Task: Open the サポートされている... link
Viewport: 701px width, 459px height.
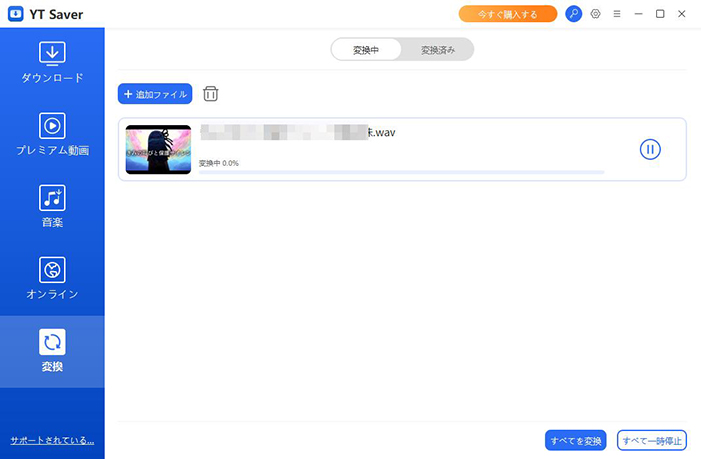Action: (52, 440)
